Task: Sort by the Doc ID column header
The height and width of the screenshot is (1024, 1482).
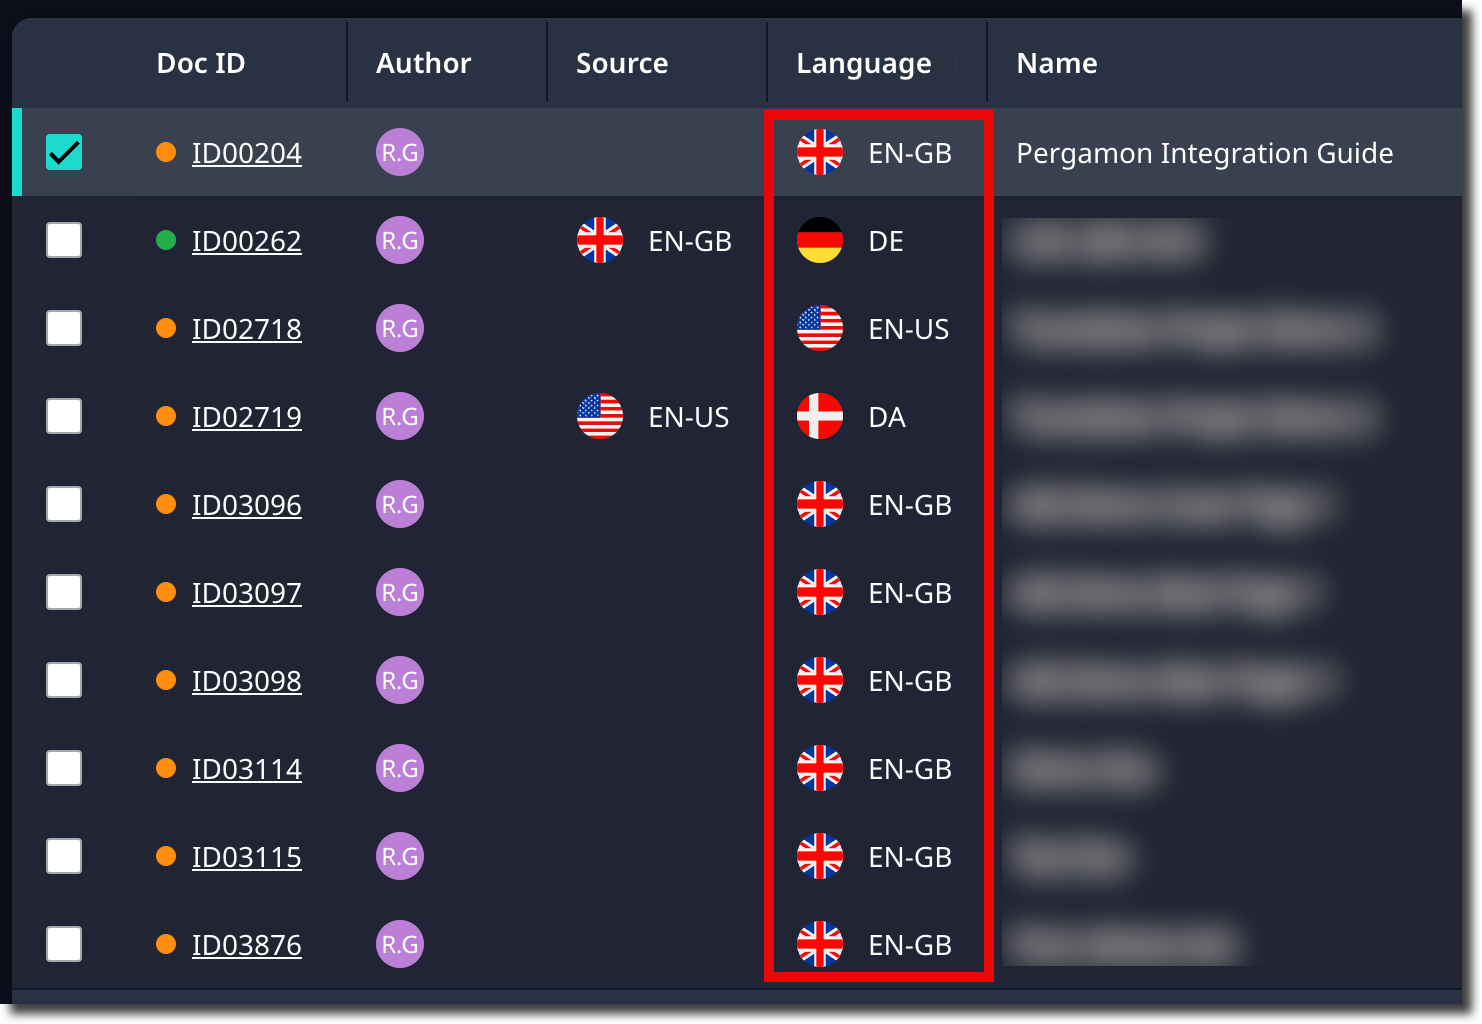Action: click(x=201, y=63)
